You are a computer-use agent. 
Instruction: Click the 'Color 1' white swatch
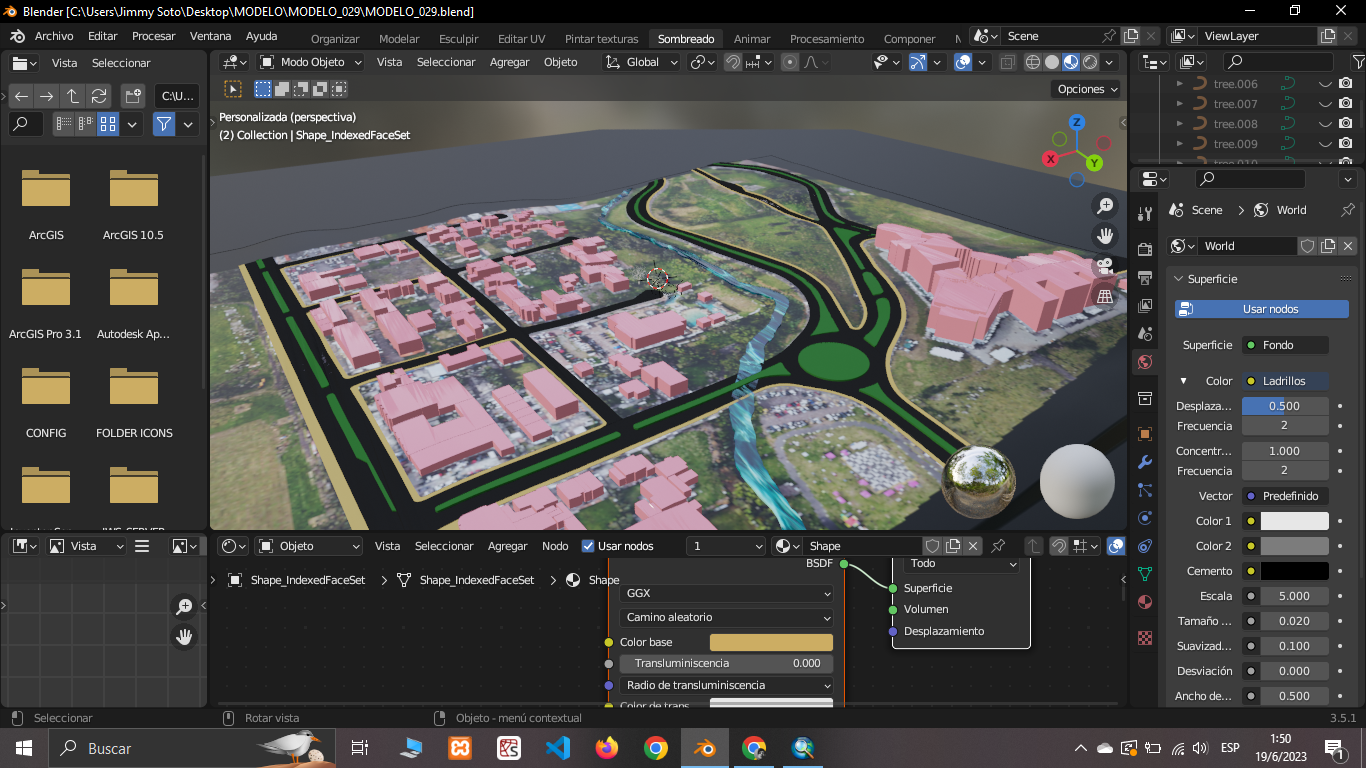click(1294, 521)
